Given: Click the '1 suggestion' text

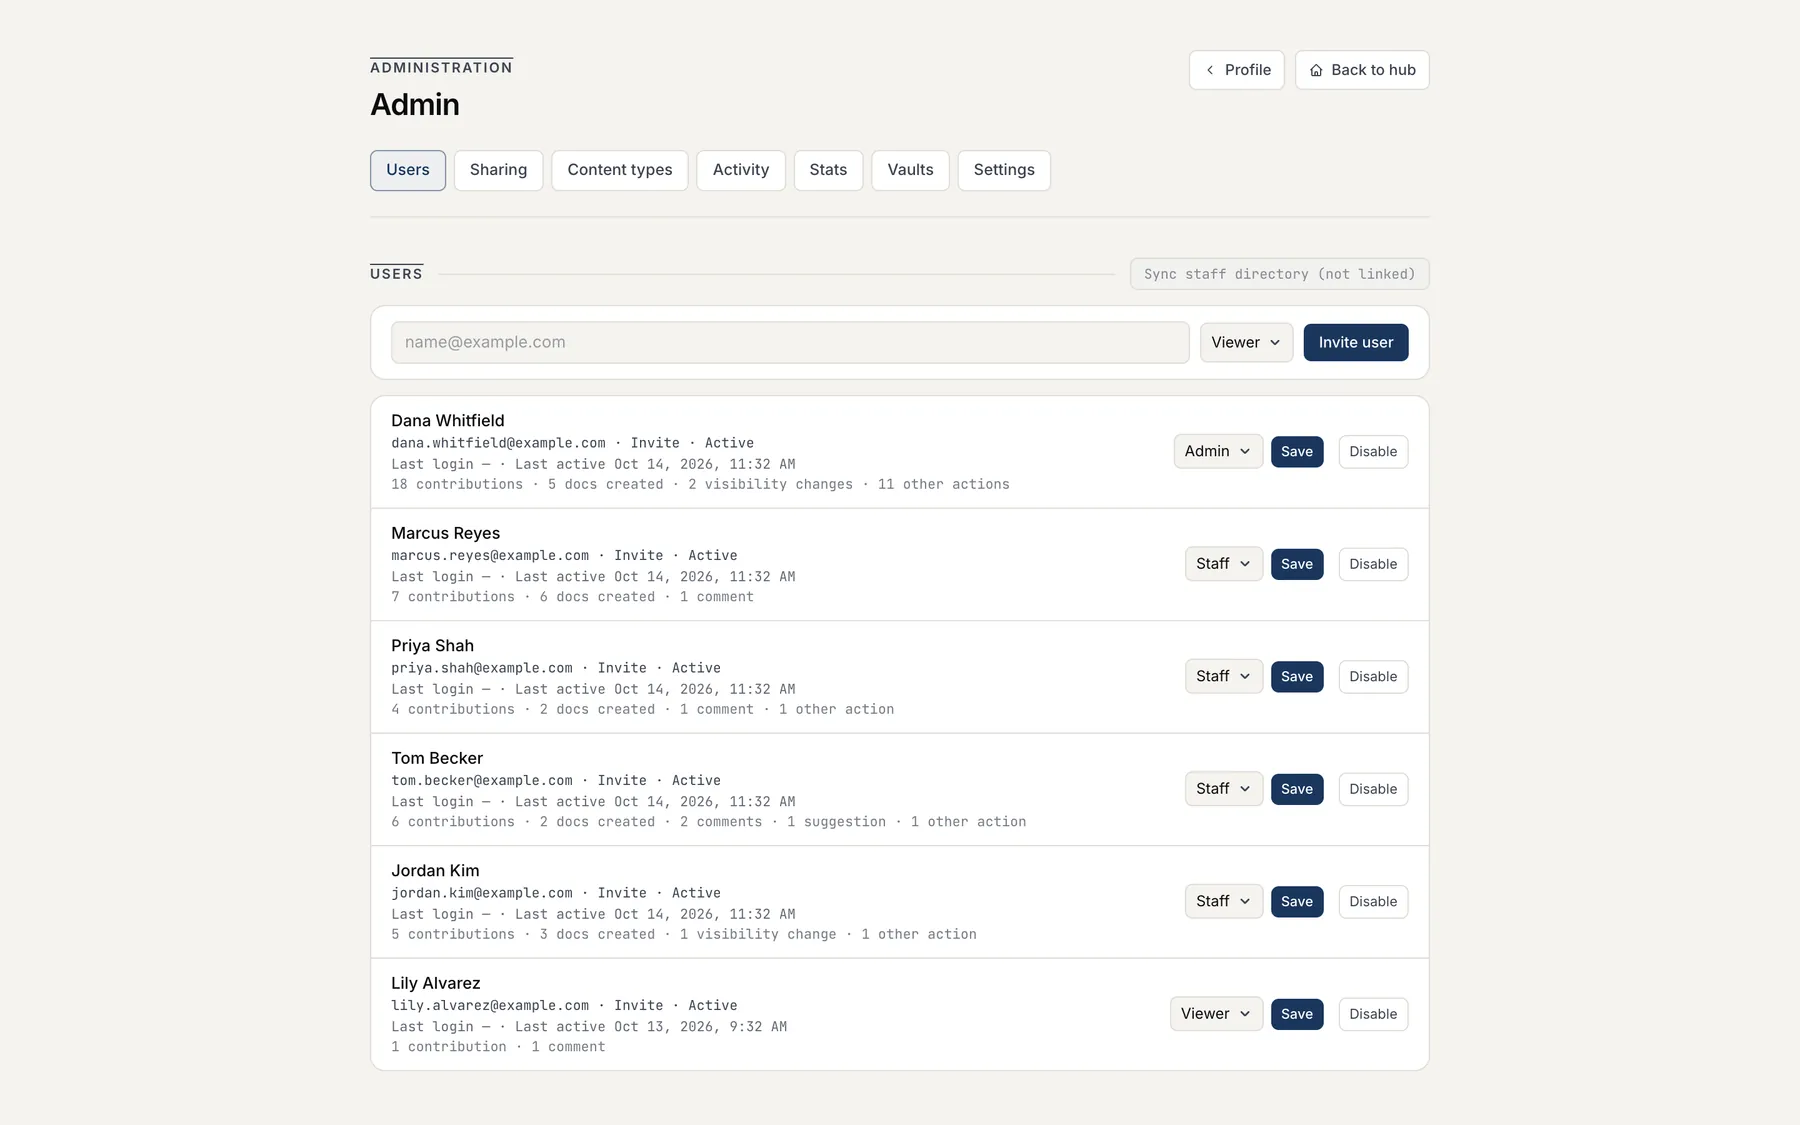Looking at the screenshot, I should [836, 822].
